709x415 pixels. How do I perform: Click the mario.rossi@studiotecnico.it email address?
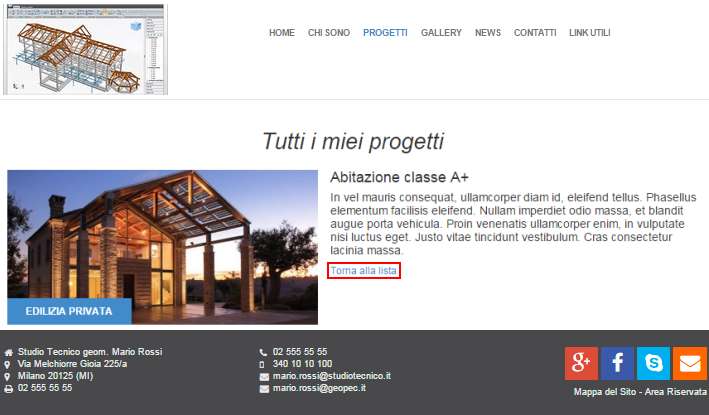coord(331,376)
